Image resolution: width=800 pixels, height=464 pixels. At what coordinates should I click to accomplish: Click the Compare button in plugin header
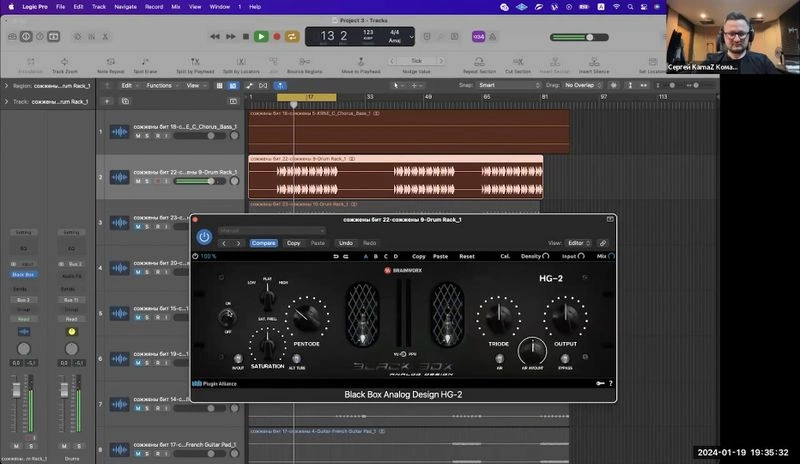coord(263,243)
